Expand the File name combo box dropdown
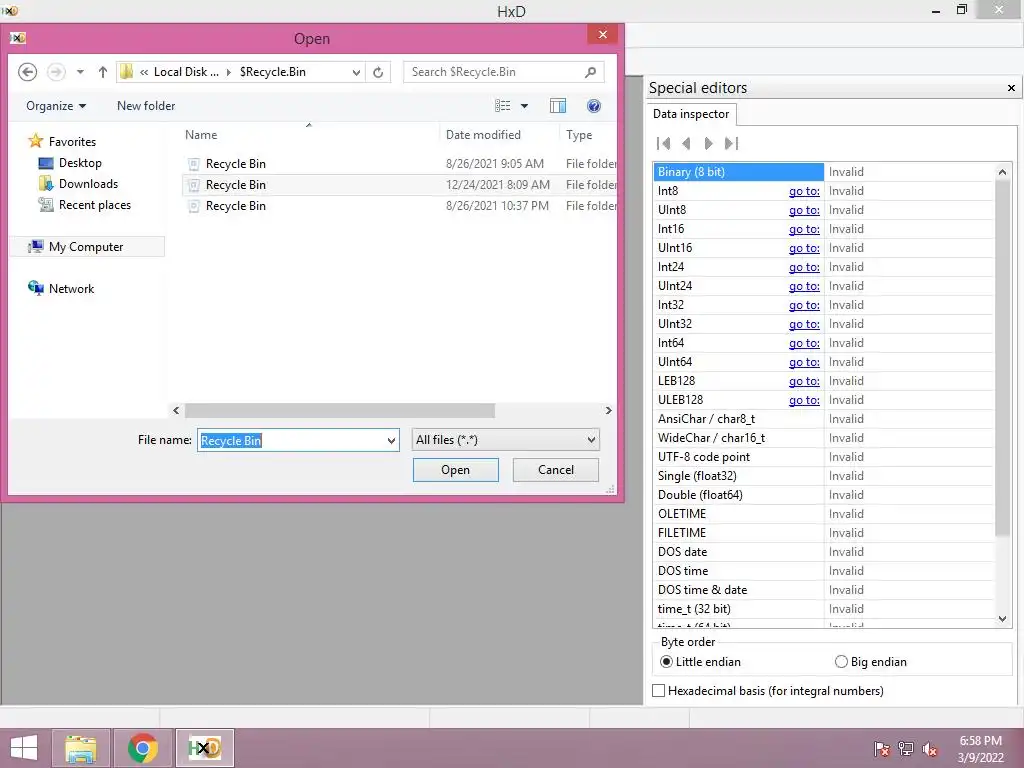The image size is (1024, 768). 391,440
